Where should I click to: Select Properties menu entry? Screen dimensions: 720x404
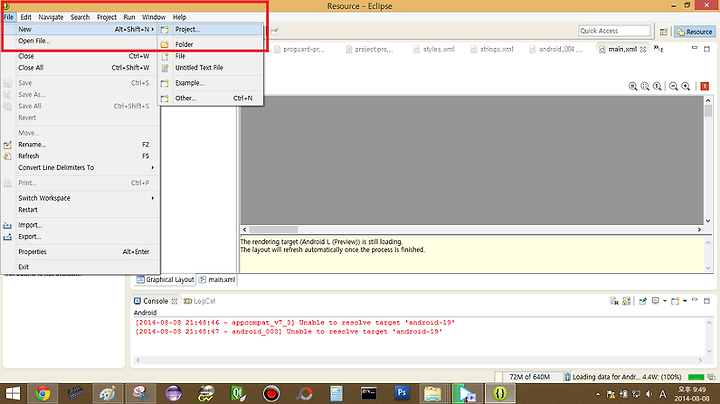coord(81,252)
